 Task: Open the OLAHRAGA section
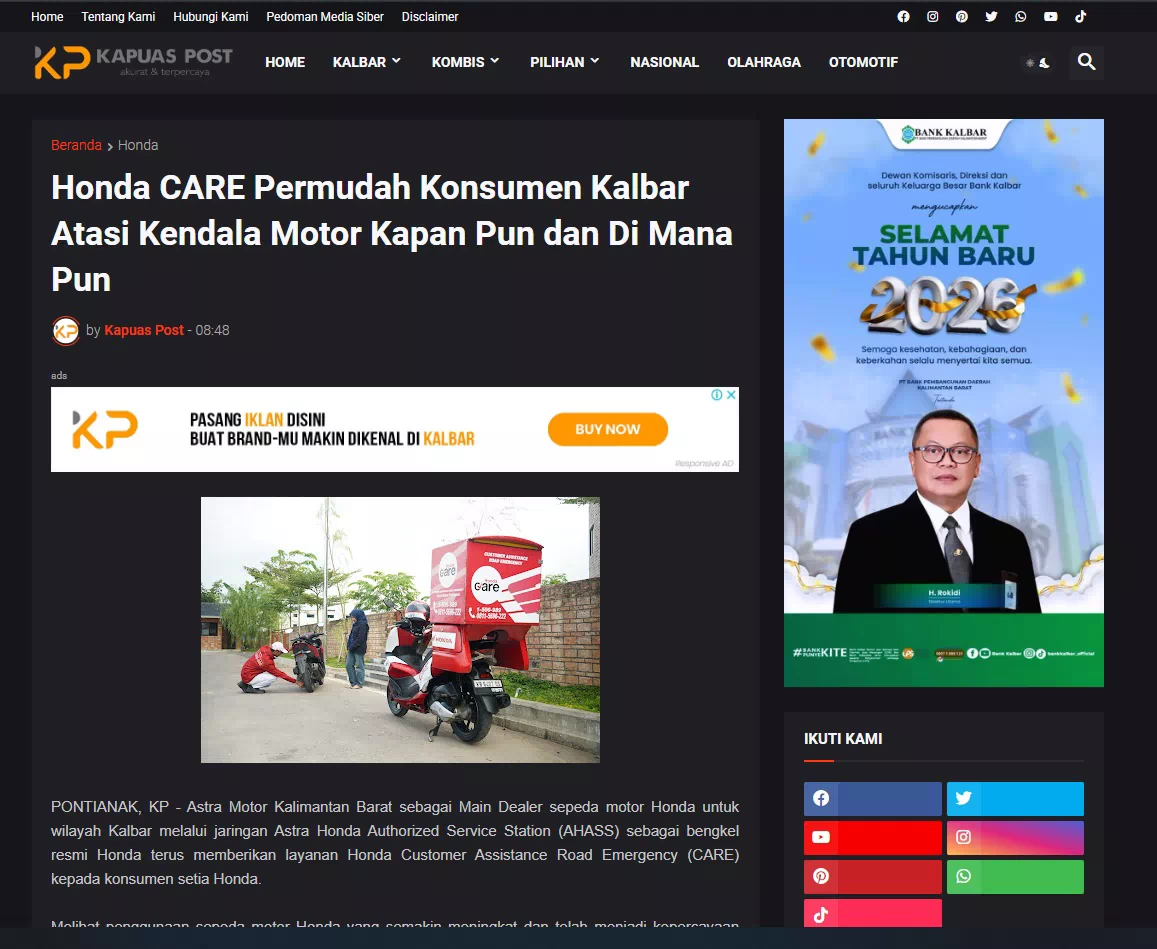[x=764, y=62]
